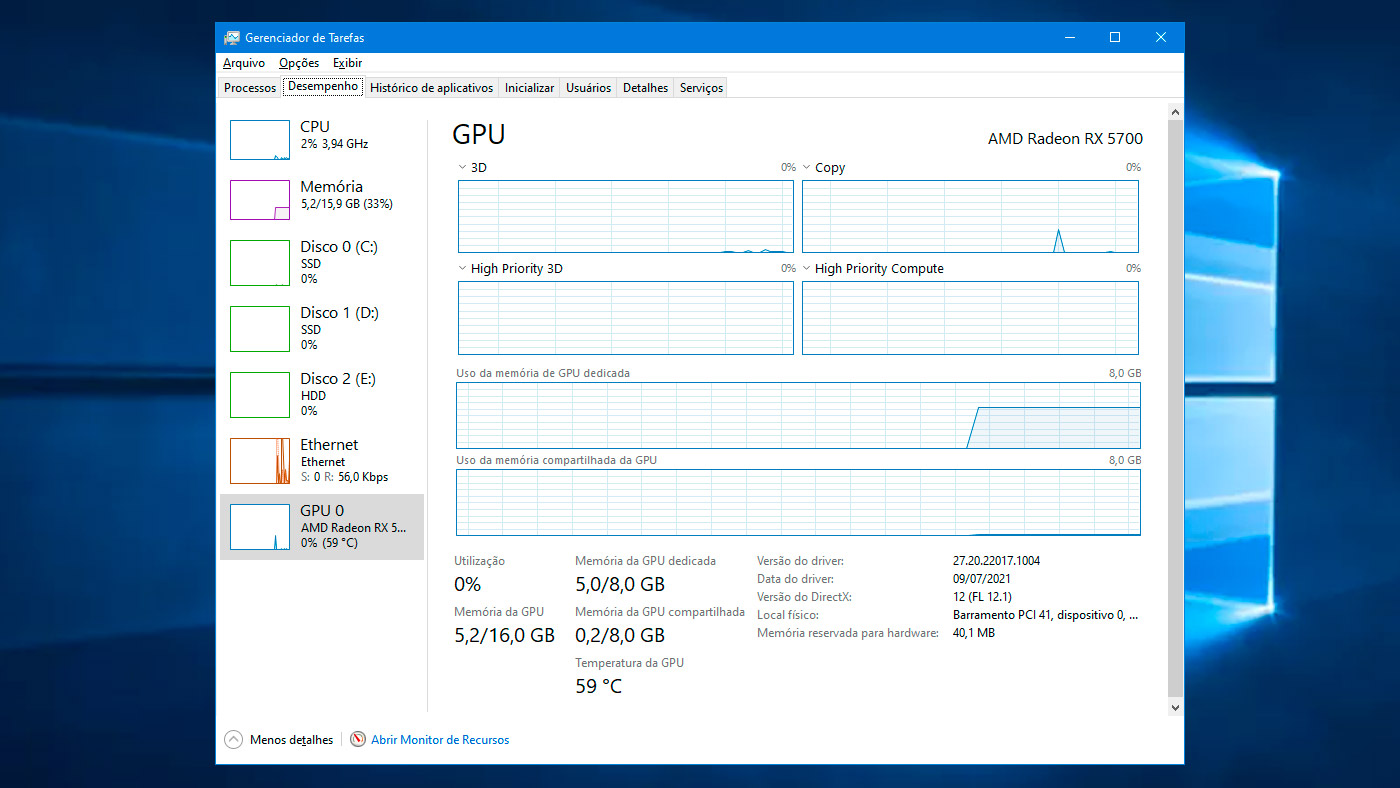1400x788 pixels.
Task: Click the scrollbar down arrow
Action: tap(1175, 707)
